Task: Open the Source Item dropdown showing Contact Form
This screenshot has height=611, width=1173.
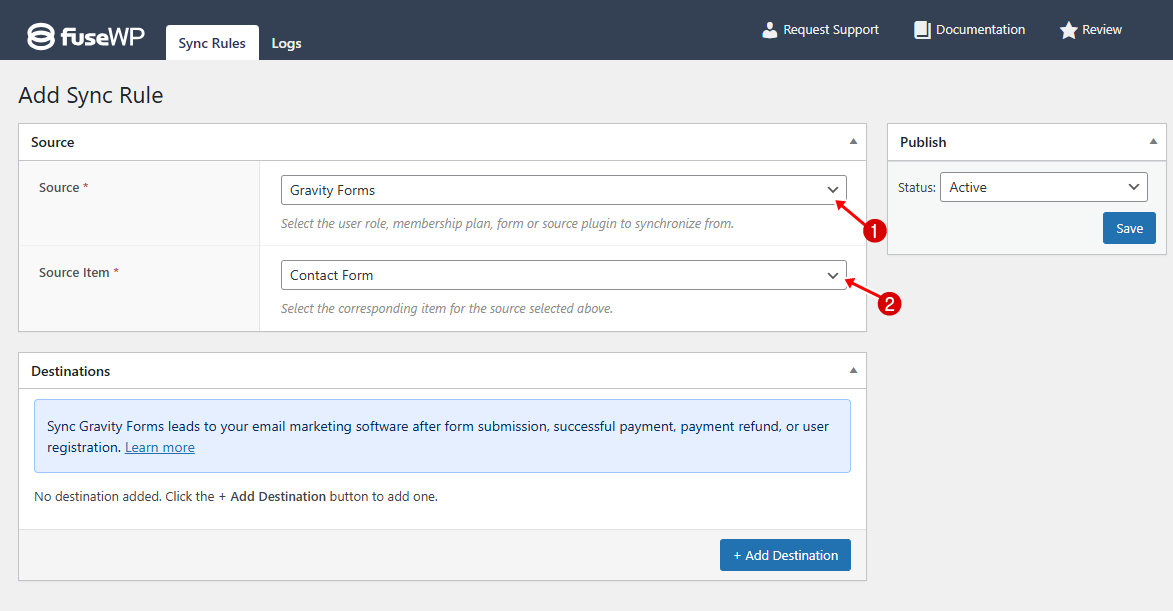Action: [563, 275]
